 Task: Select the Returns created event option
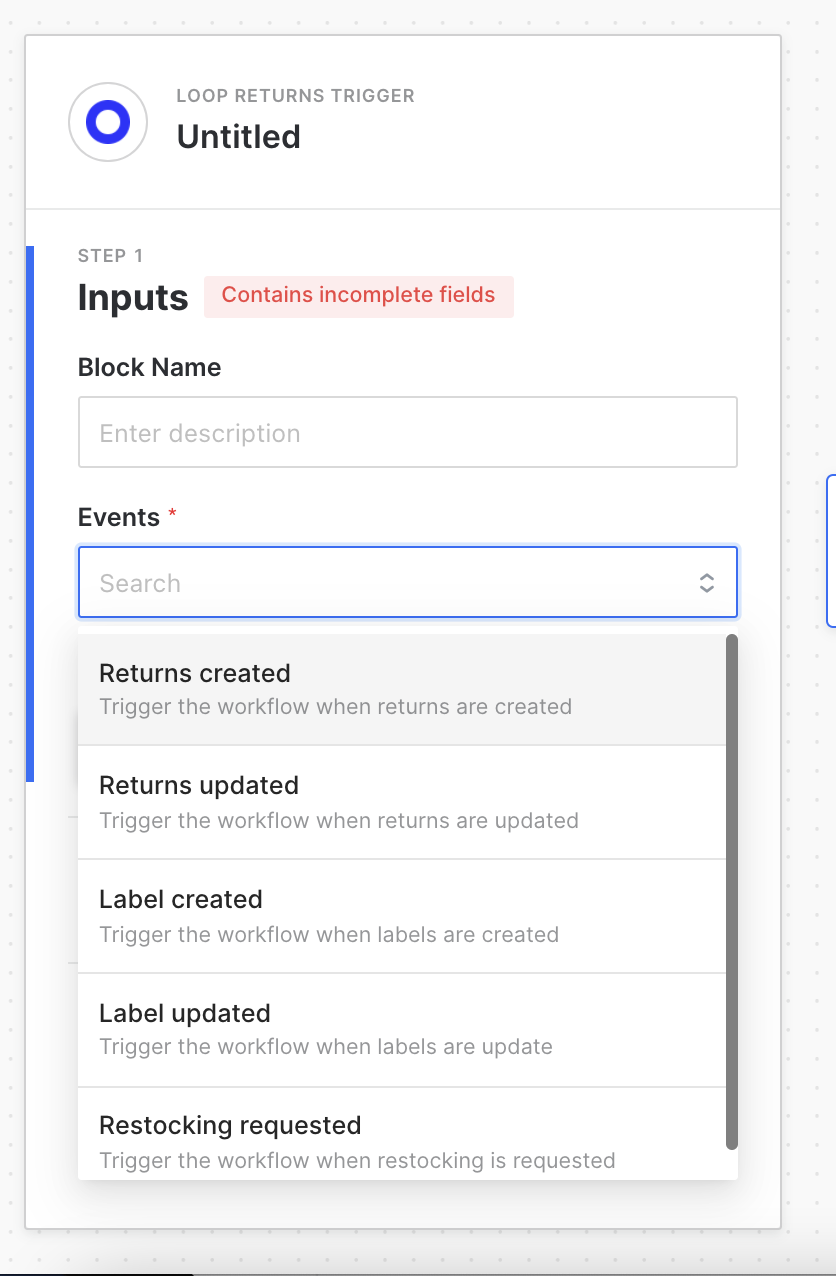[402, 689]
